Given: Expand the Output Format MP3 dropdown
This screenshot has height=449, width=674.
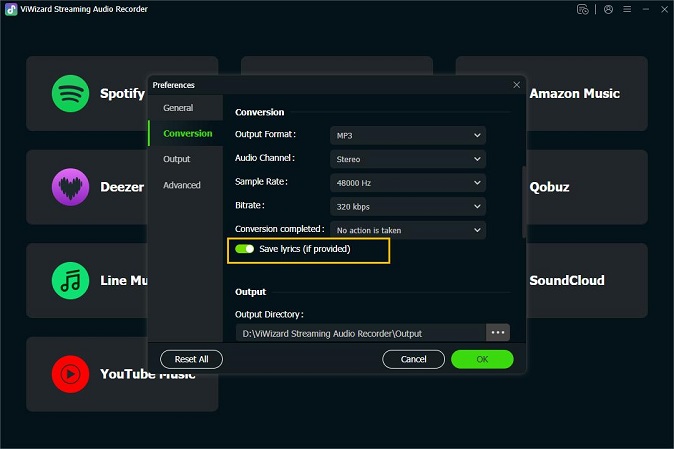Looking at the screenshot, I should pos(408,135).
